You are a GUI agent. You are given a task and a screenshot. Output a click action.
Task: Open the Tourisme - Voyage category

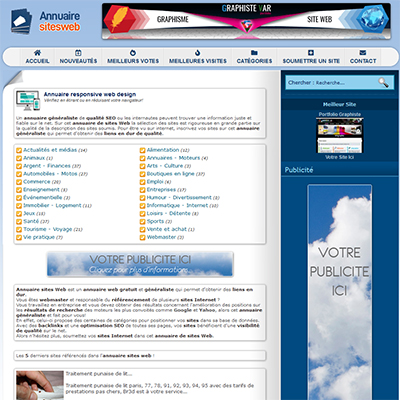pos(48,229)
